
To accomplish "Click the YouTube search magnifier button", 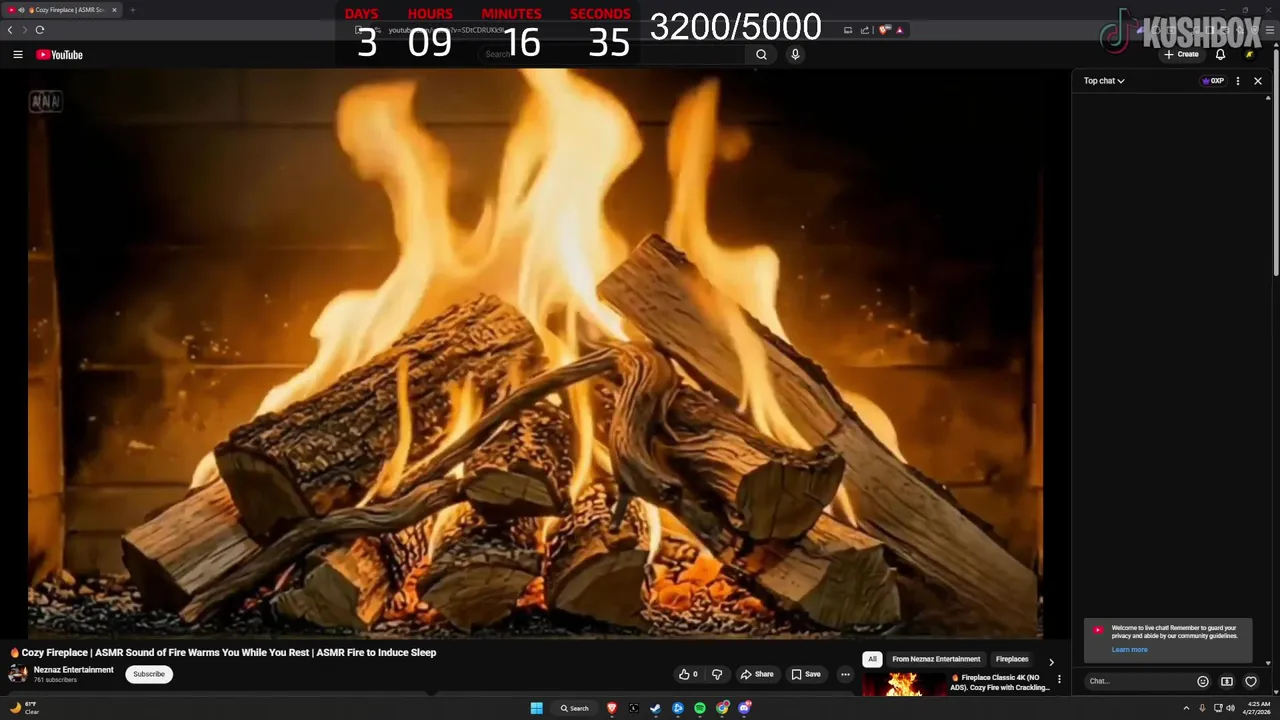I will coord(761,55).
